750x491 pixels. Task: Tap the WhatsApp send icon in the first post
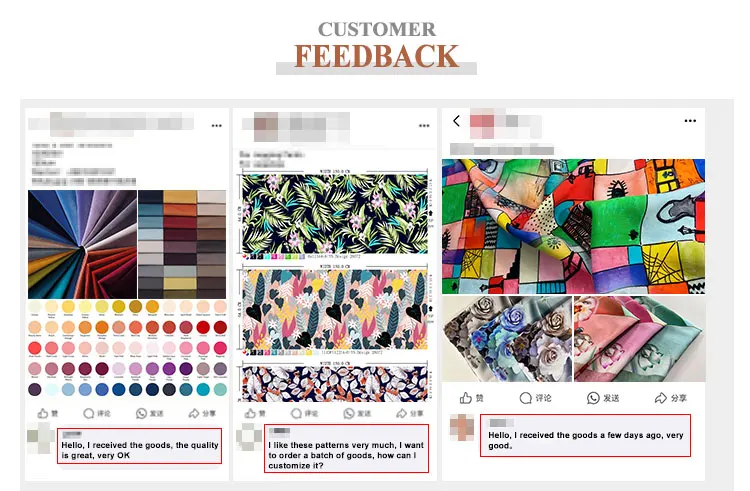[141, 413]
